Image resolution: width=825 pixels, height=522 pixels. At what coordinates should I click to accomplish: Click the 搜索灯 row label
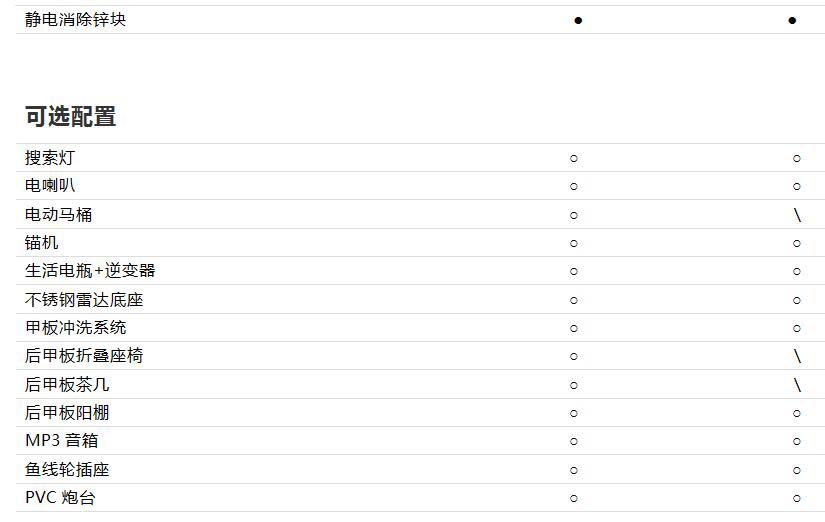tap(49, 158)
